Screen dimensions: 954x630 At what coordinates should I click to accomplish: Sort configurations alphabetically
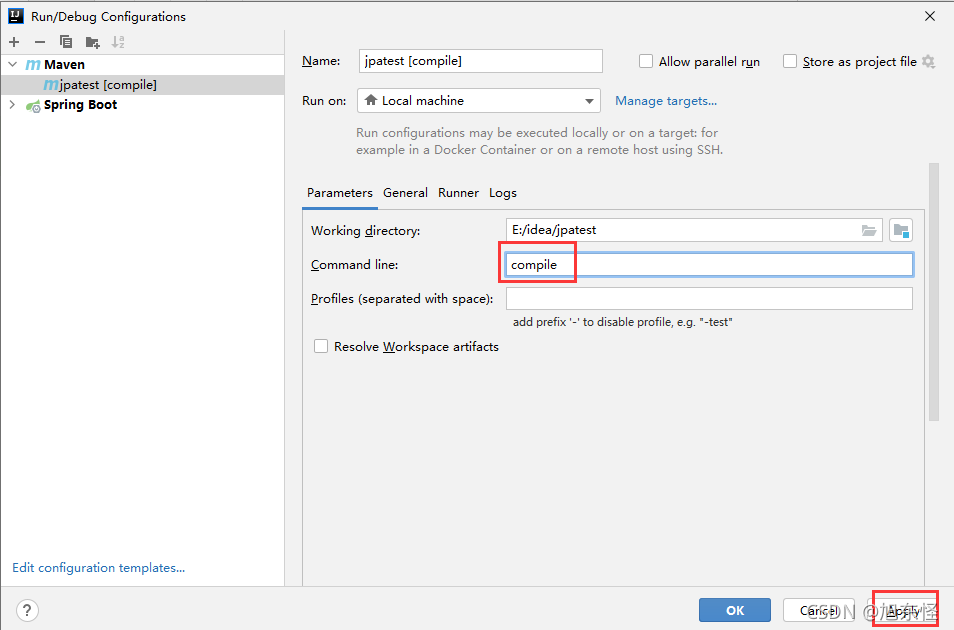coord(117,42)
